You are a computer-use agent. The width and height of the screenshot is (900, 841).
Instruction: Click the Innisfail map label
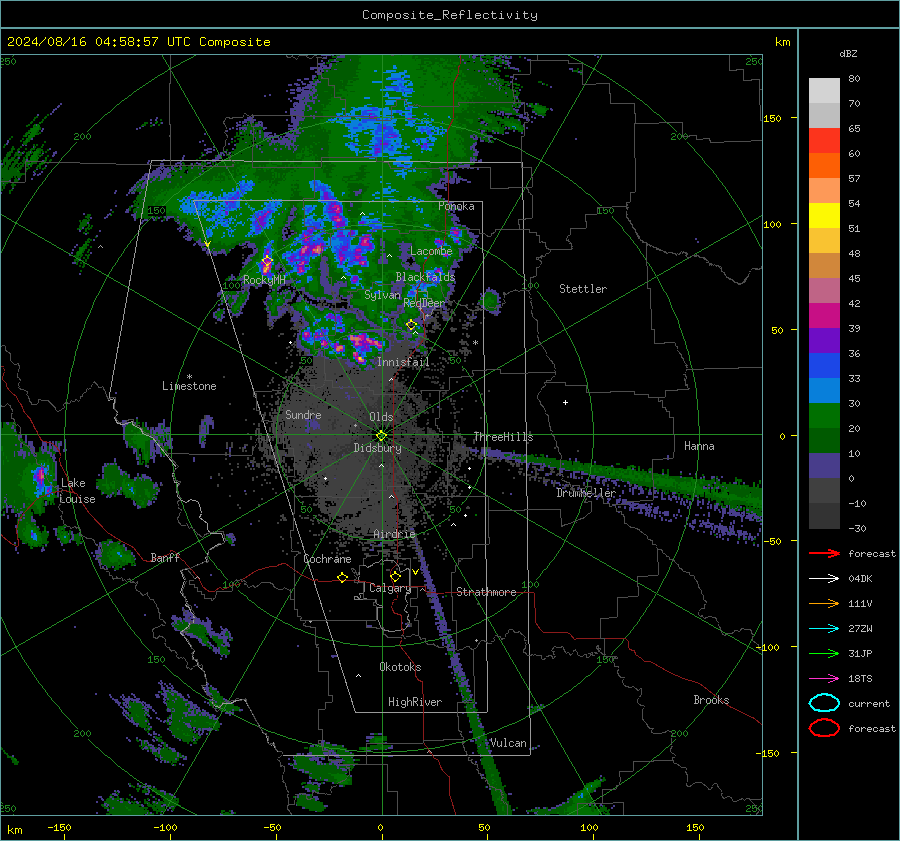point(403,362)
